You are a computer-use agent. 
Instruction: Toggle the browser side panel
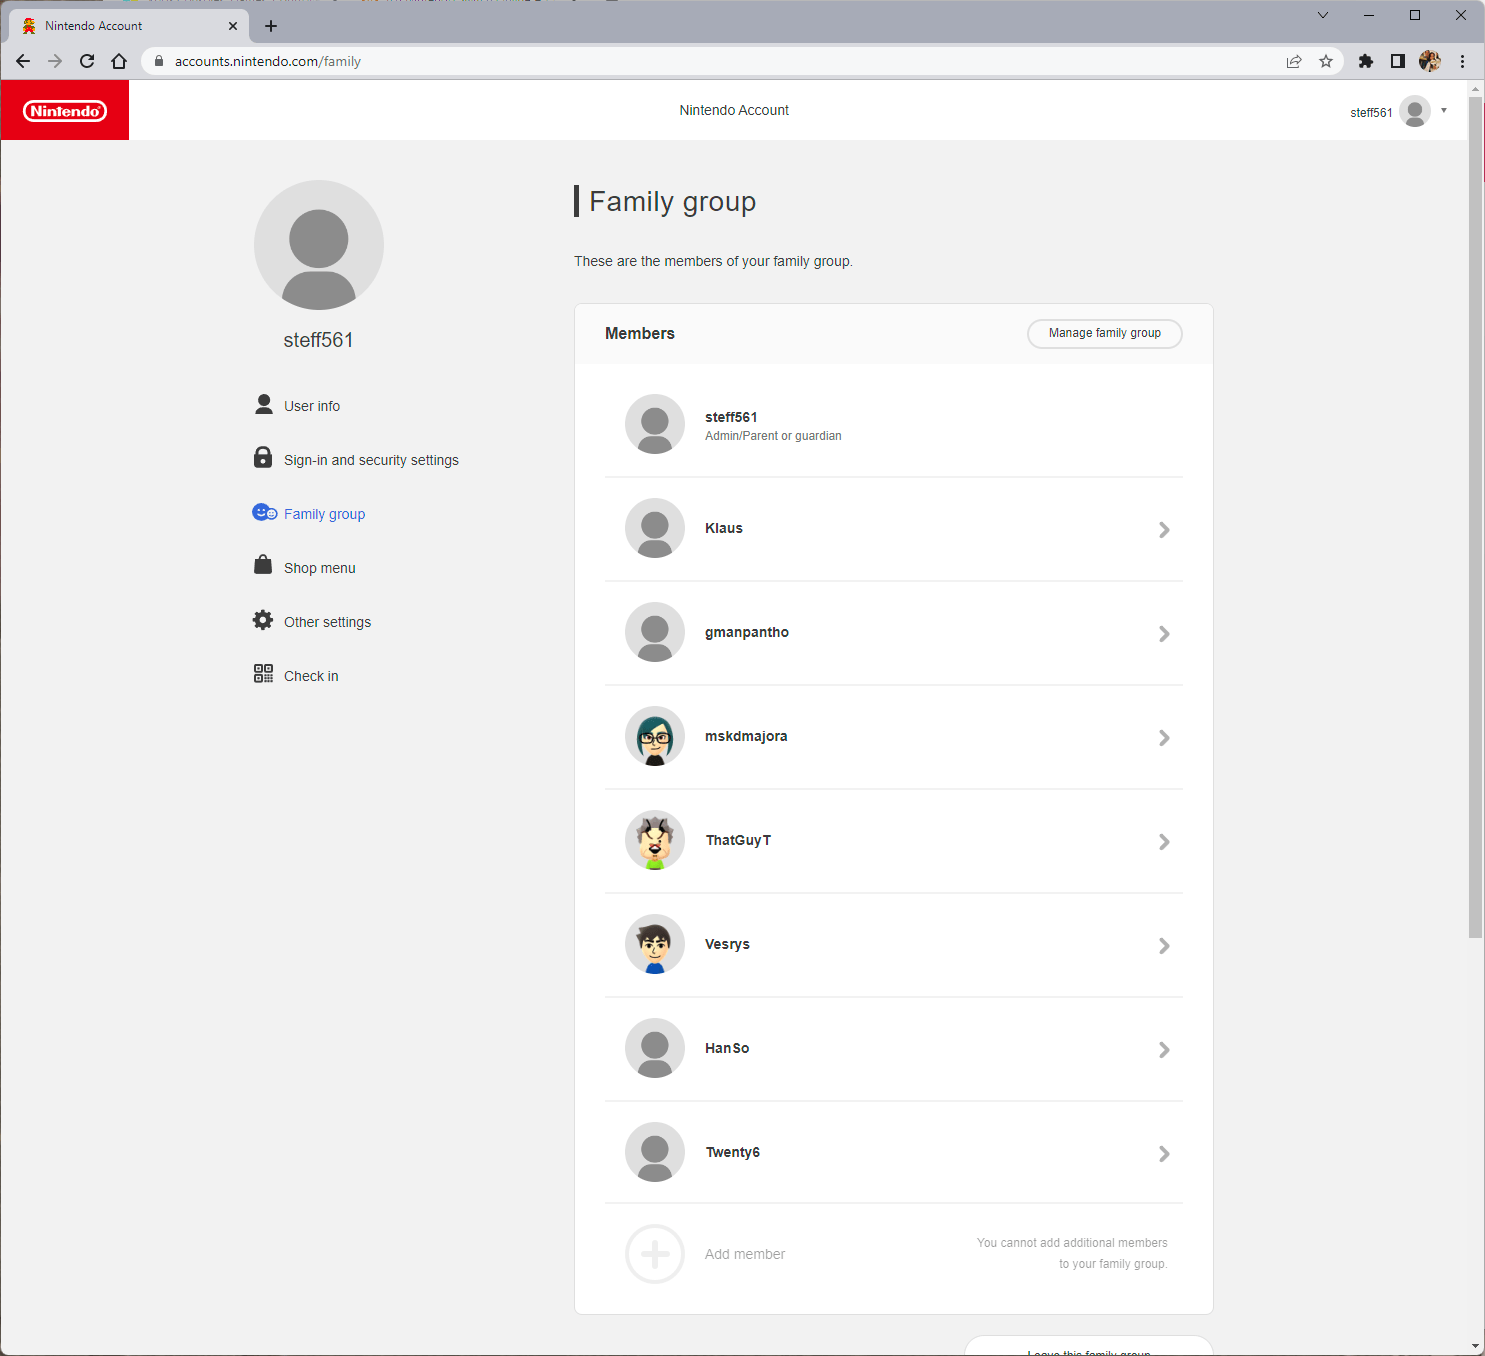pos(1398,61)
